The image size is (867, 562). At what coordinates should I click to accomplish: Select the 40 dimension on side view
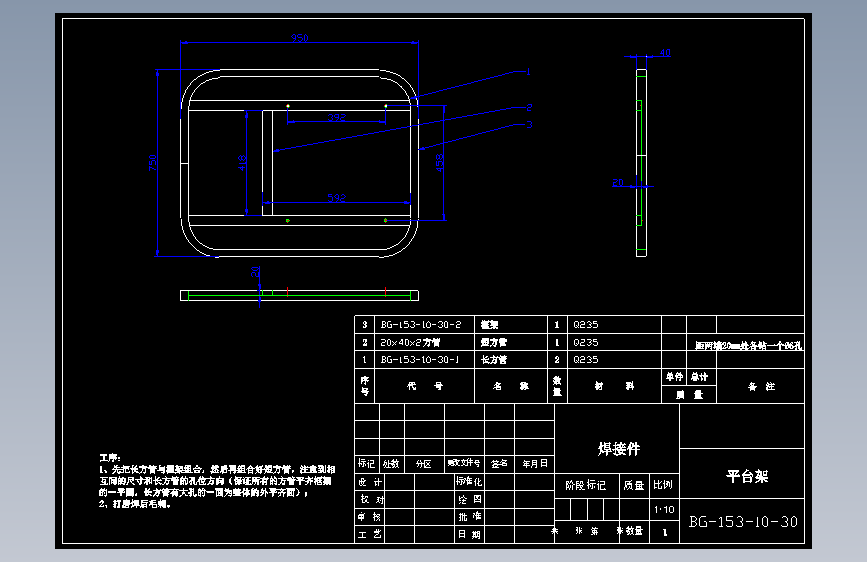(665, 53)
